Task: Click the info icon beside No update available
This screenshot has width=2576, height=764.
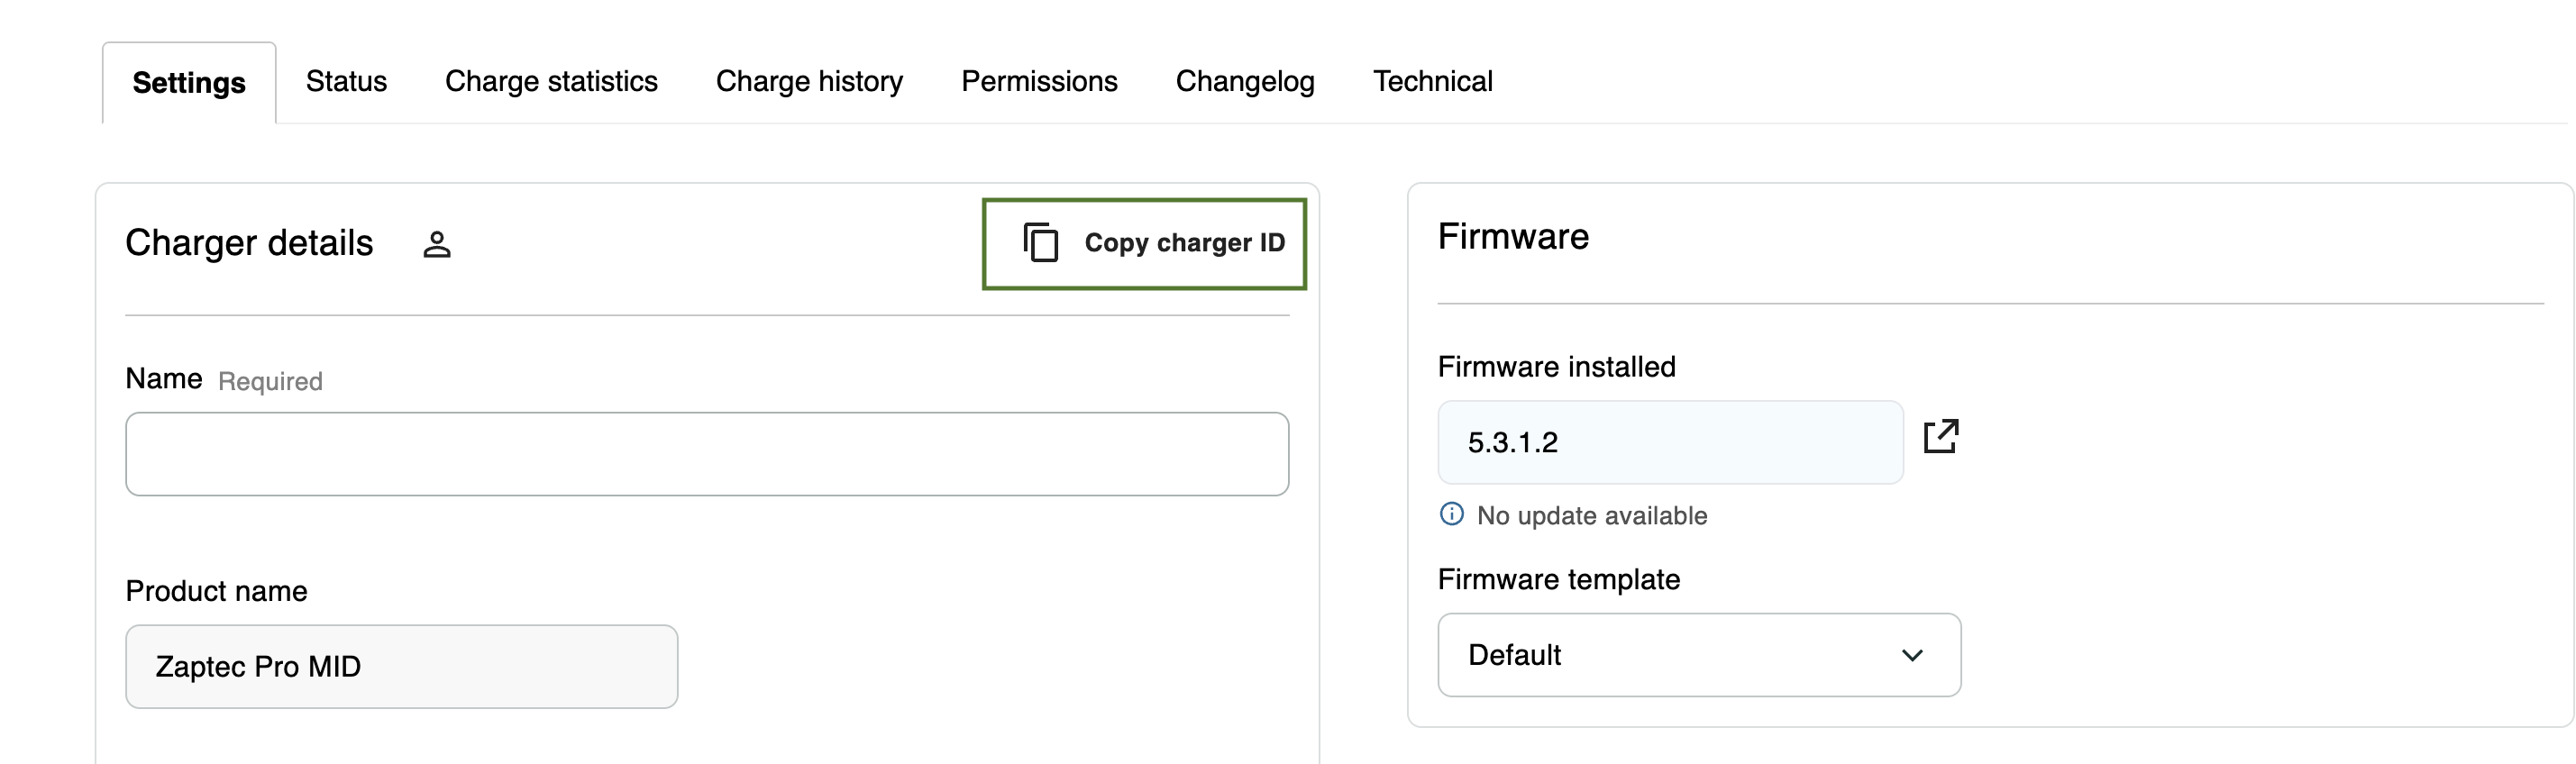Action: click(x=1451, y=514)
